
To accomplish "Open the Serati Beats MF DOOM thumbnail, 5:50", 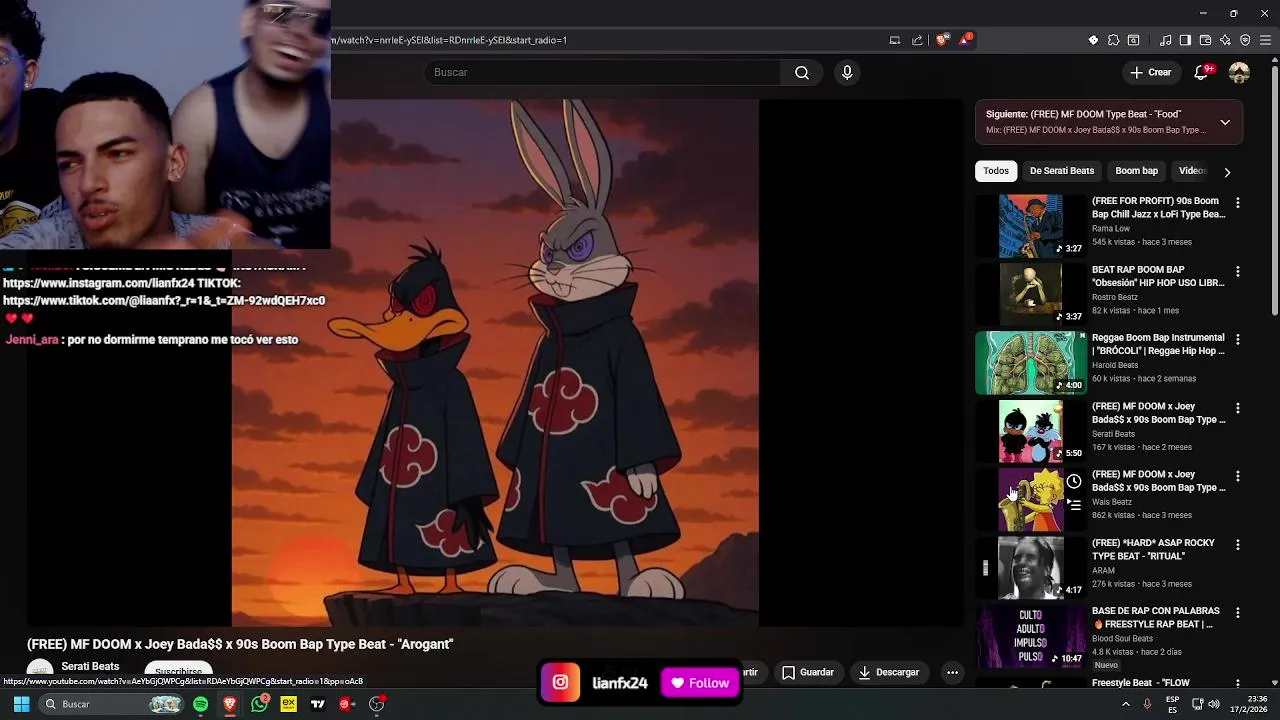I will pos(1031,431).
